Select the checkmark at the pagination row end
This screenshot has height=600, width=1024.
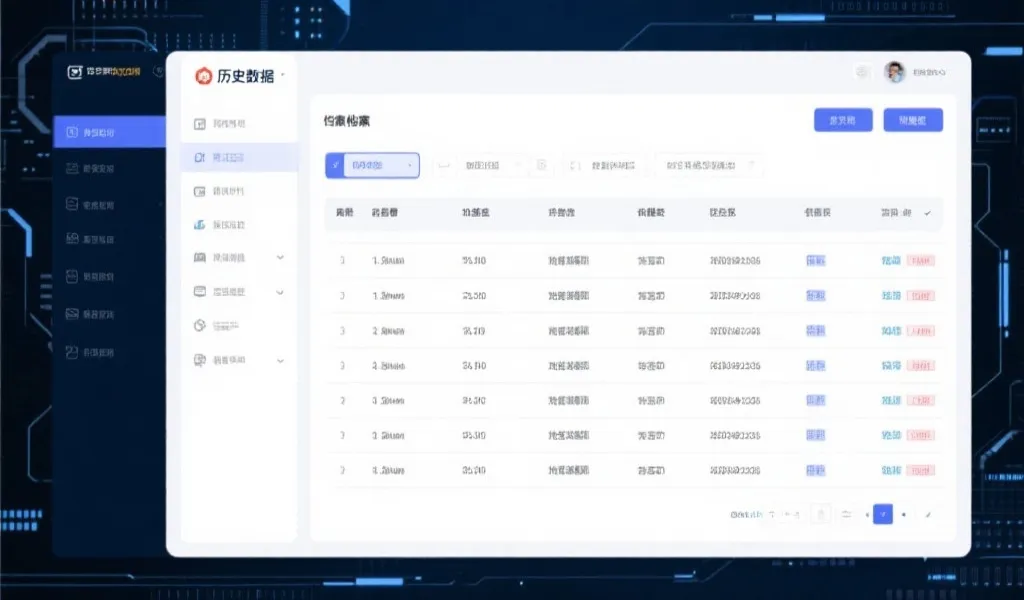[x=930, y=515]
